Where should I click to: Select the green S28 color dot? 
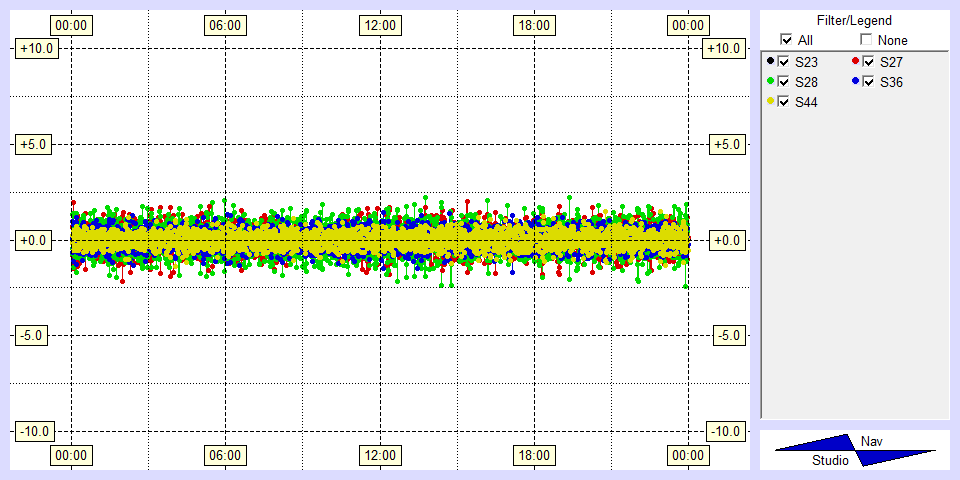770,80
